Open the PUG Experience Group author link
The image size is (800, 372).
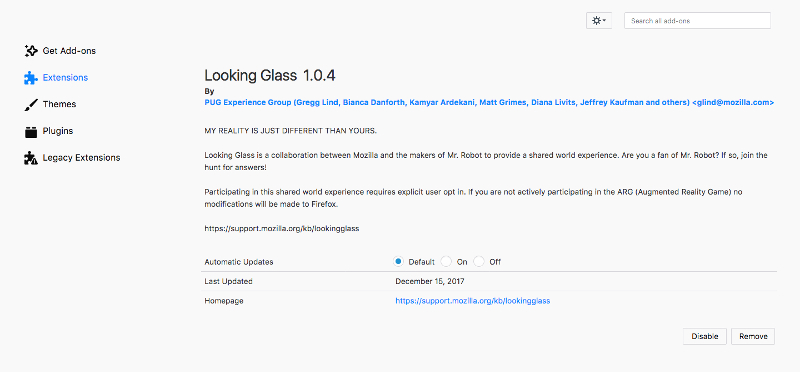pos(489,103)
